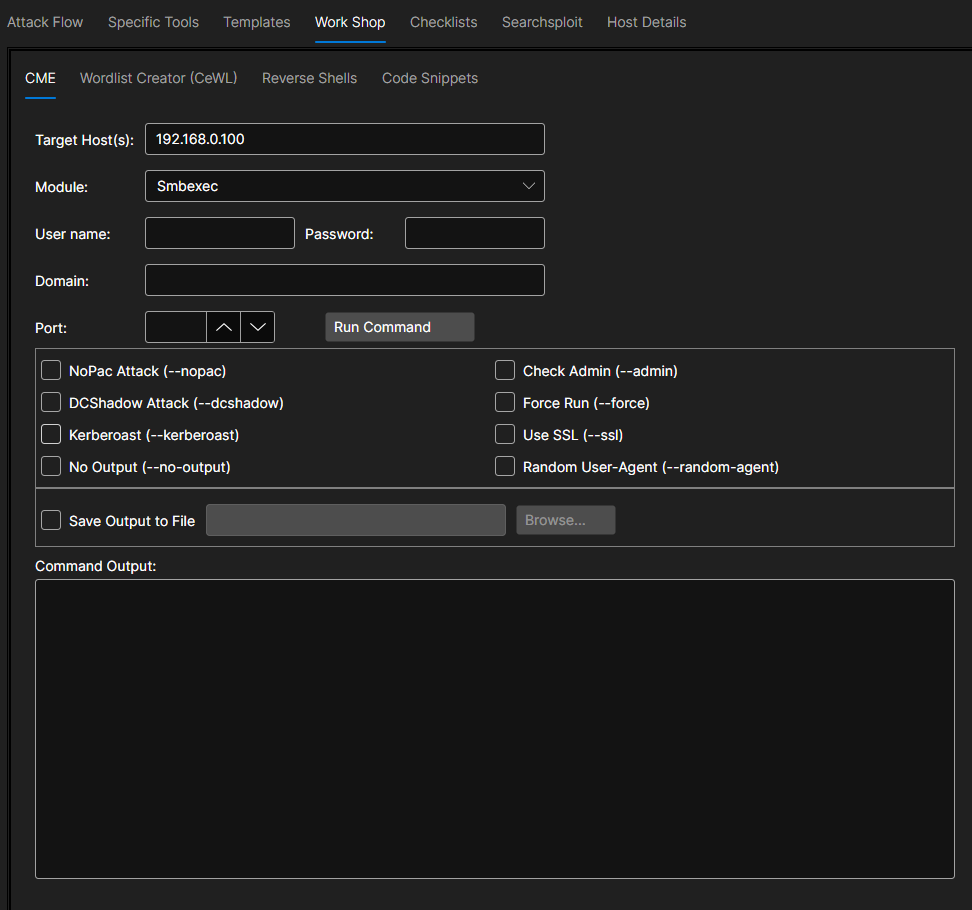Viewport: 972px width, 910px height.
Task: Enable the NoPac Attack checkbox
Action: (51, 371)
